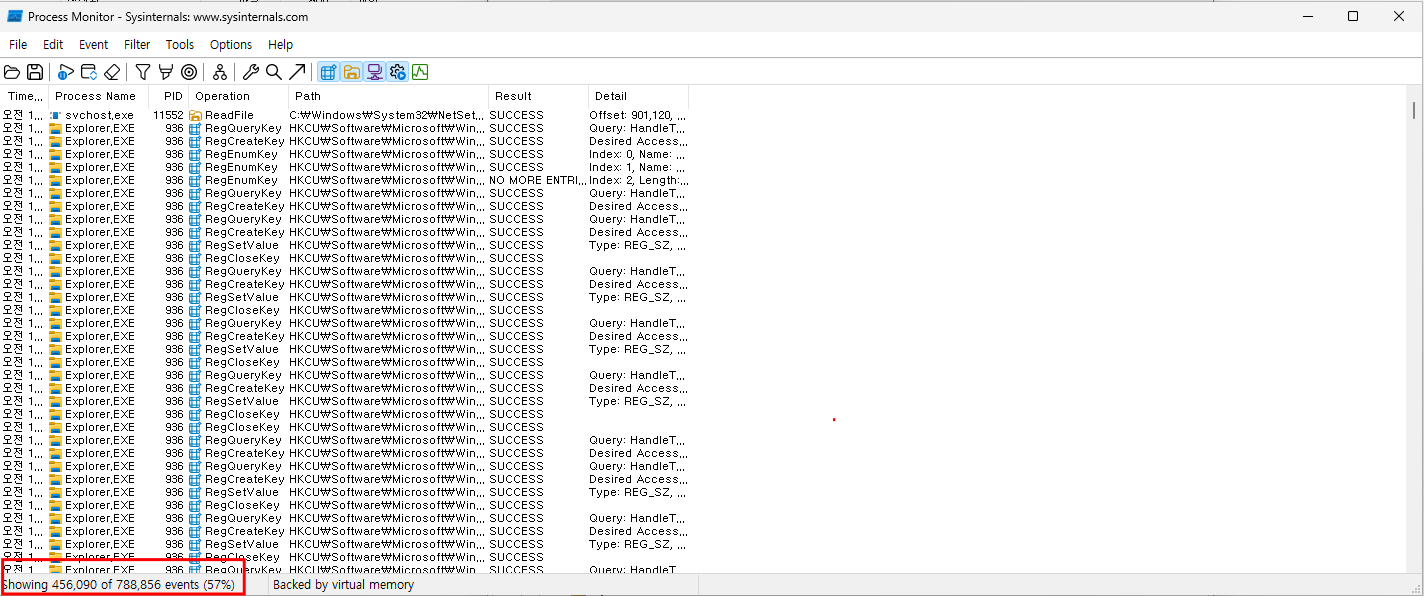Click the C:\Windows\System32\NetSet path cell

pyautogui.click(x=388, y=115)
